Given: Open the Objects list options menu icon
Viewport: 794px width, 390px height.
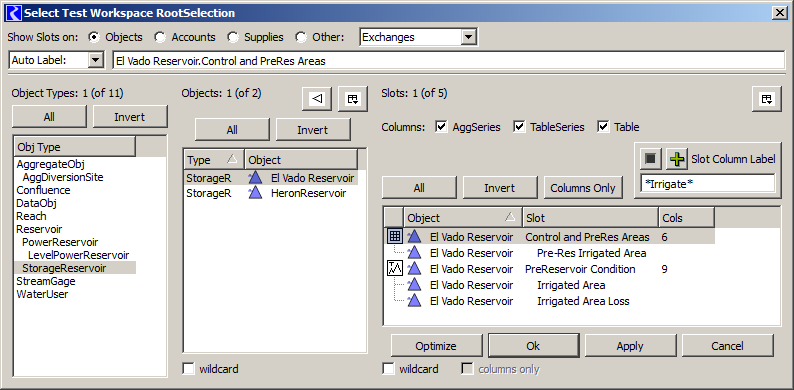Looking at the screenshot, I should pos(353,99).
